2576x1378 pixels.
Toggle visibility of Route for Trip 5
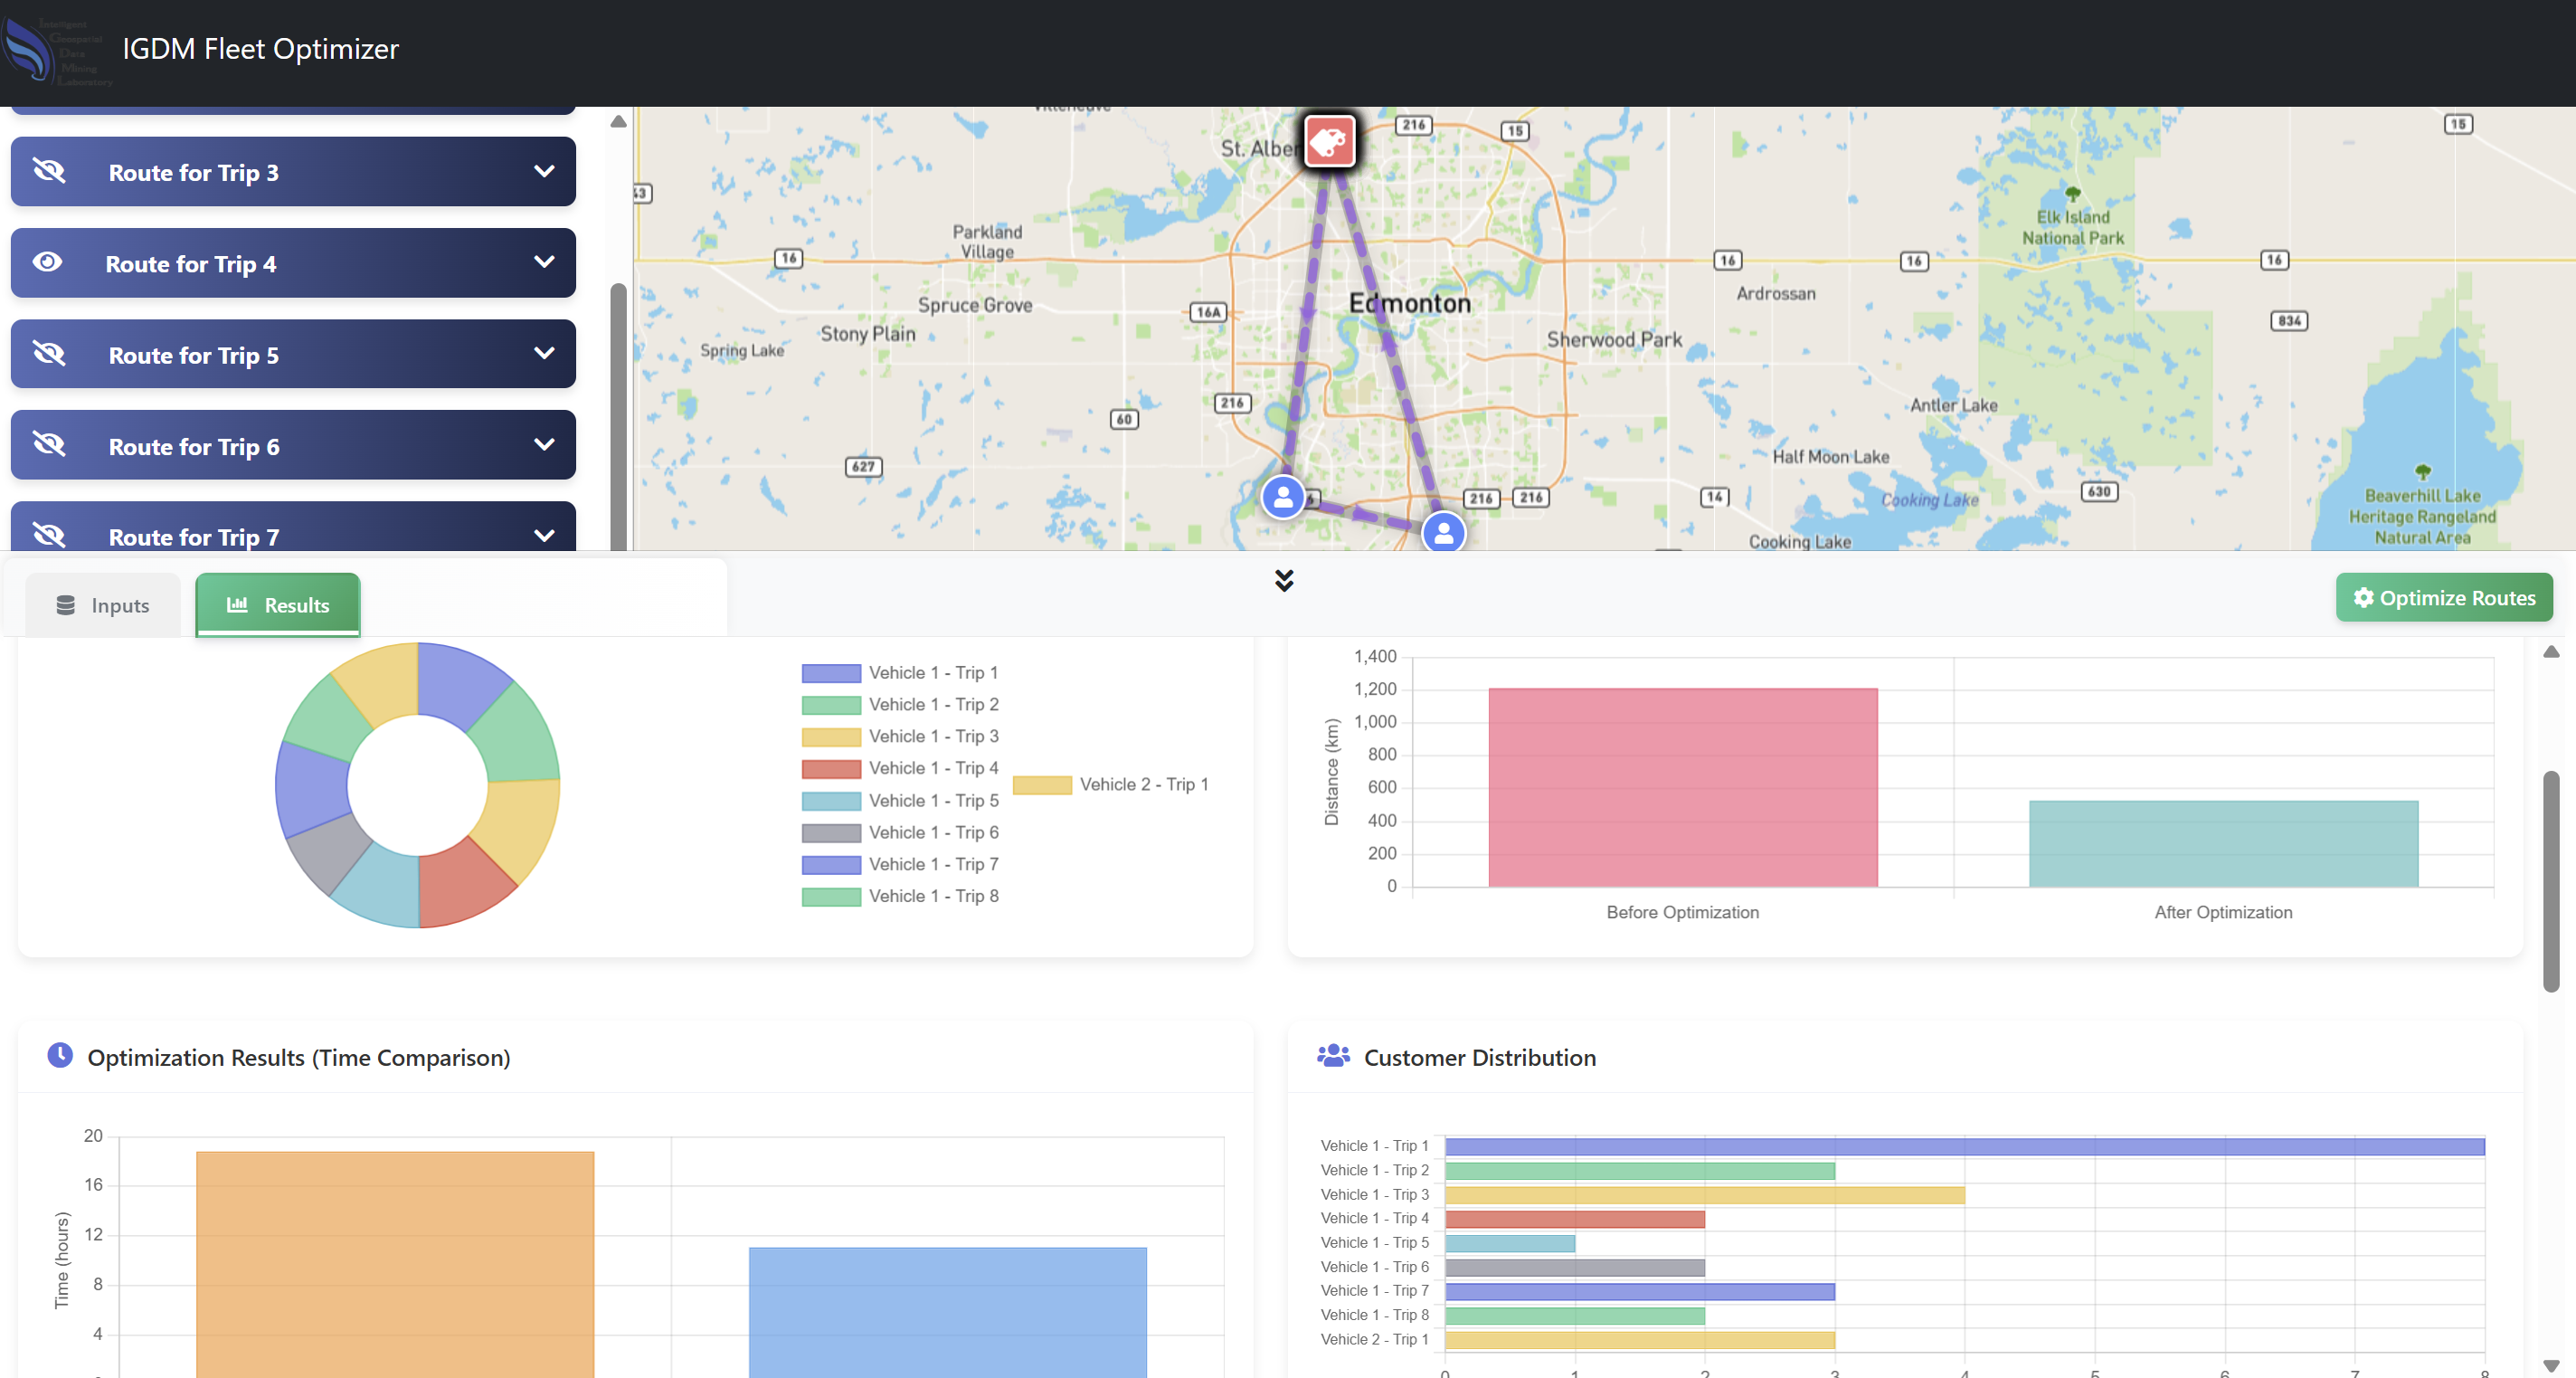pyautogui.click(x=49, y=354)
